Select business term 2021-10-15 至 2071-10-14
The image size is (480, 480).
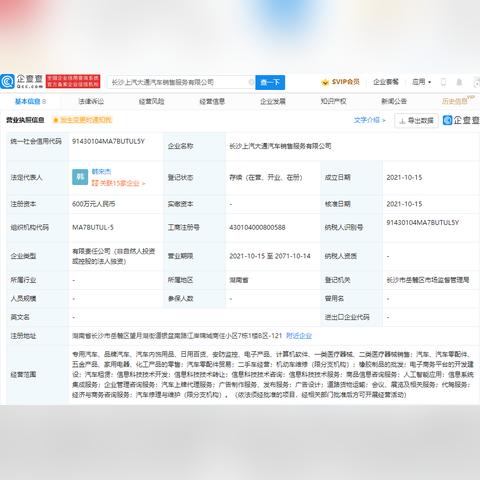point(270,256)
